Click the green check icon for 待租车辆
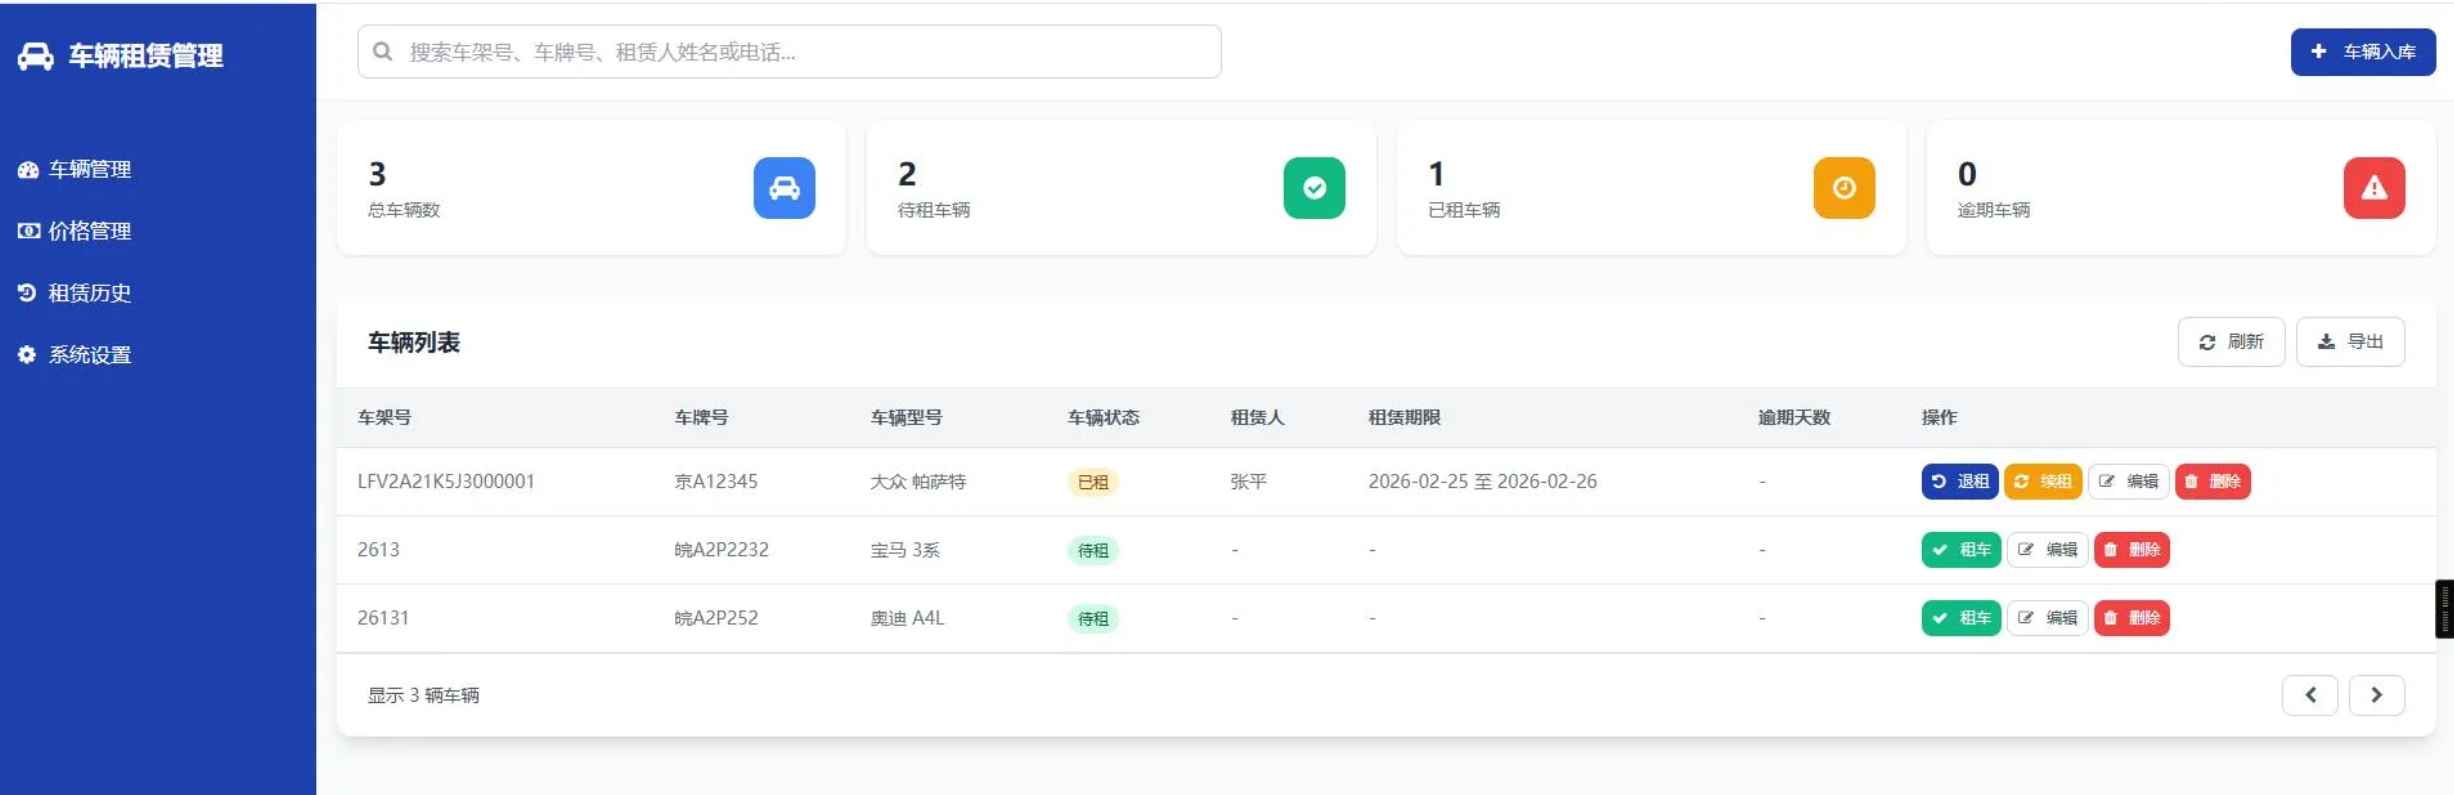This screenshot has width=2454, height=795. [x=1314, y=188]
